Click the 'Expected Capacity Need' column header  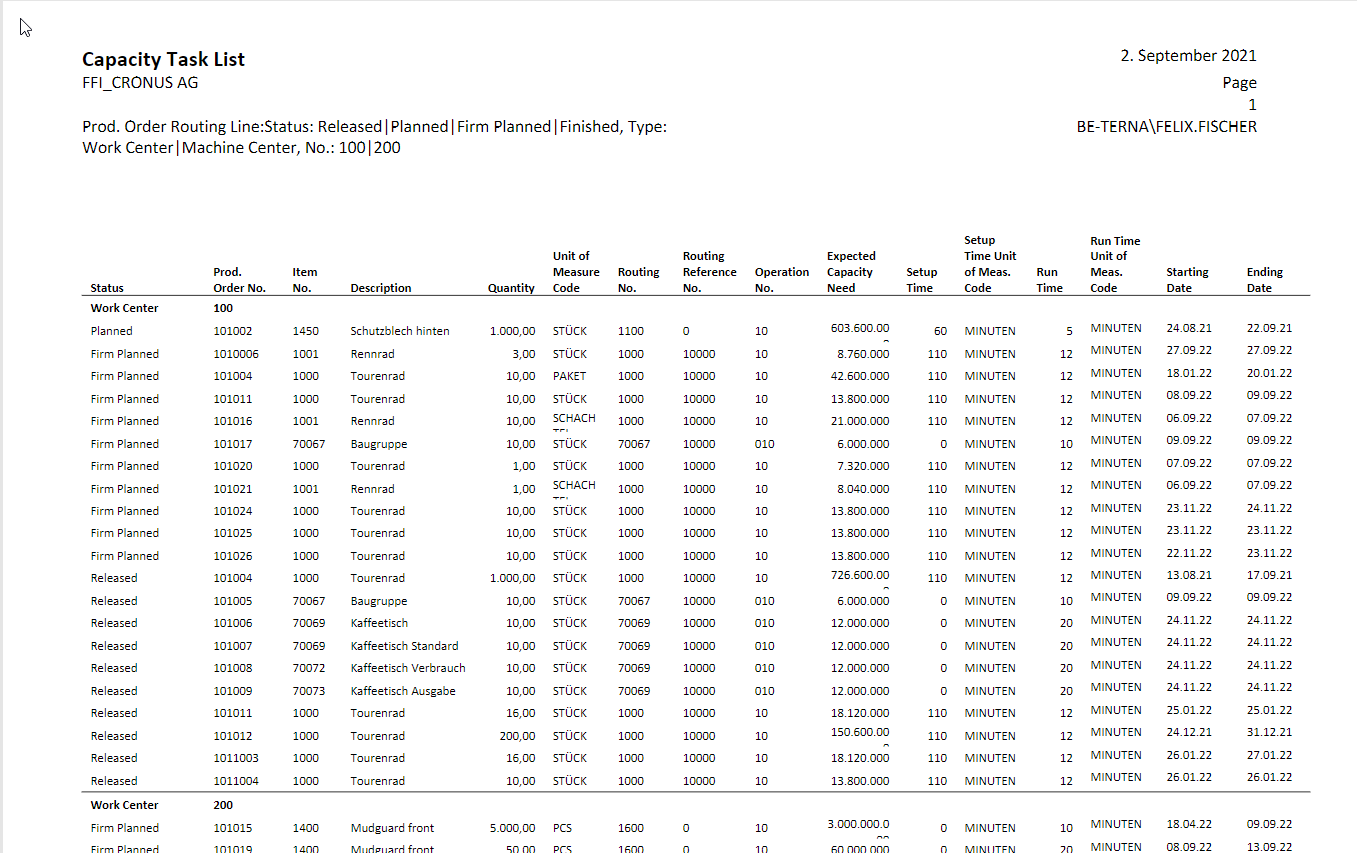pos(851,272)
